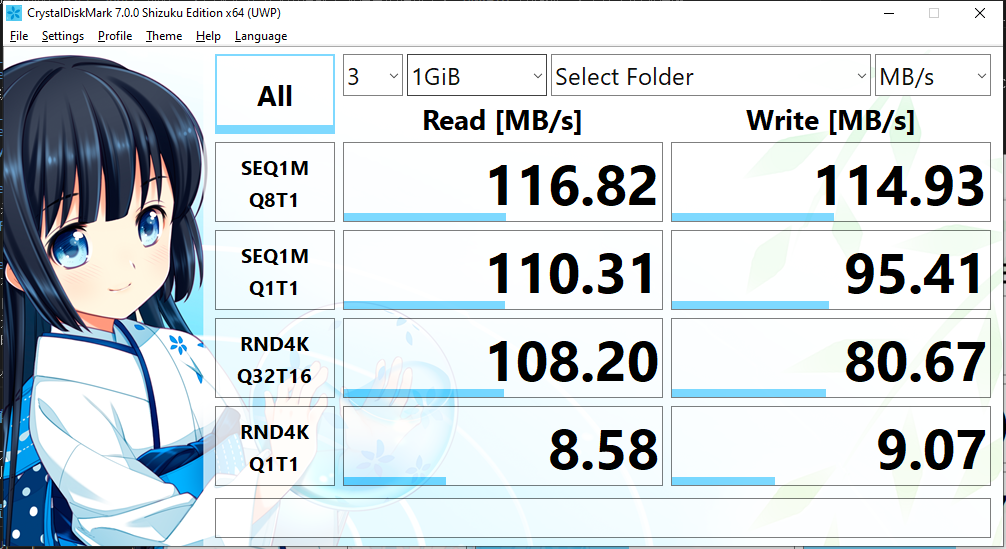Open the Help menu

point(208,36)
